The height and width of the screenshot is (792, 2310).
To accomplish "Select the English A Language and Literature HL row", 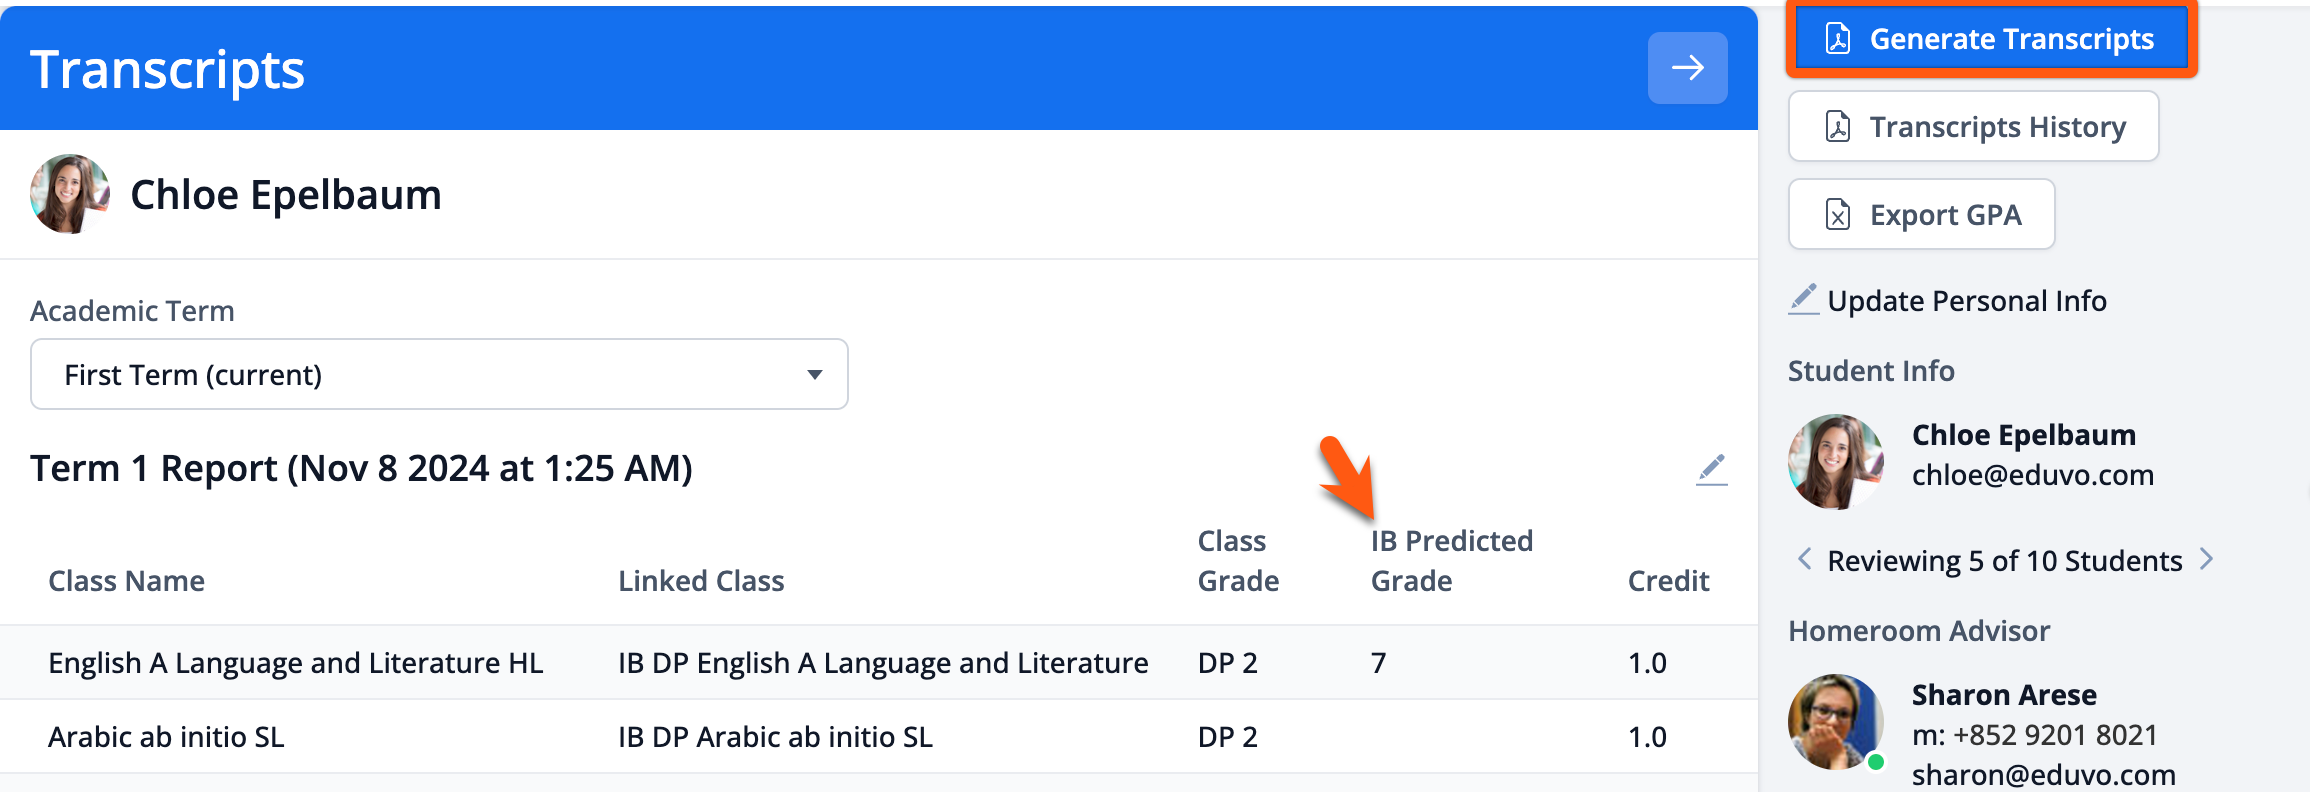I will [295, 663].
